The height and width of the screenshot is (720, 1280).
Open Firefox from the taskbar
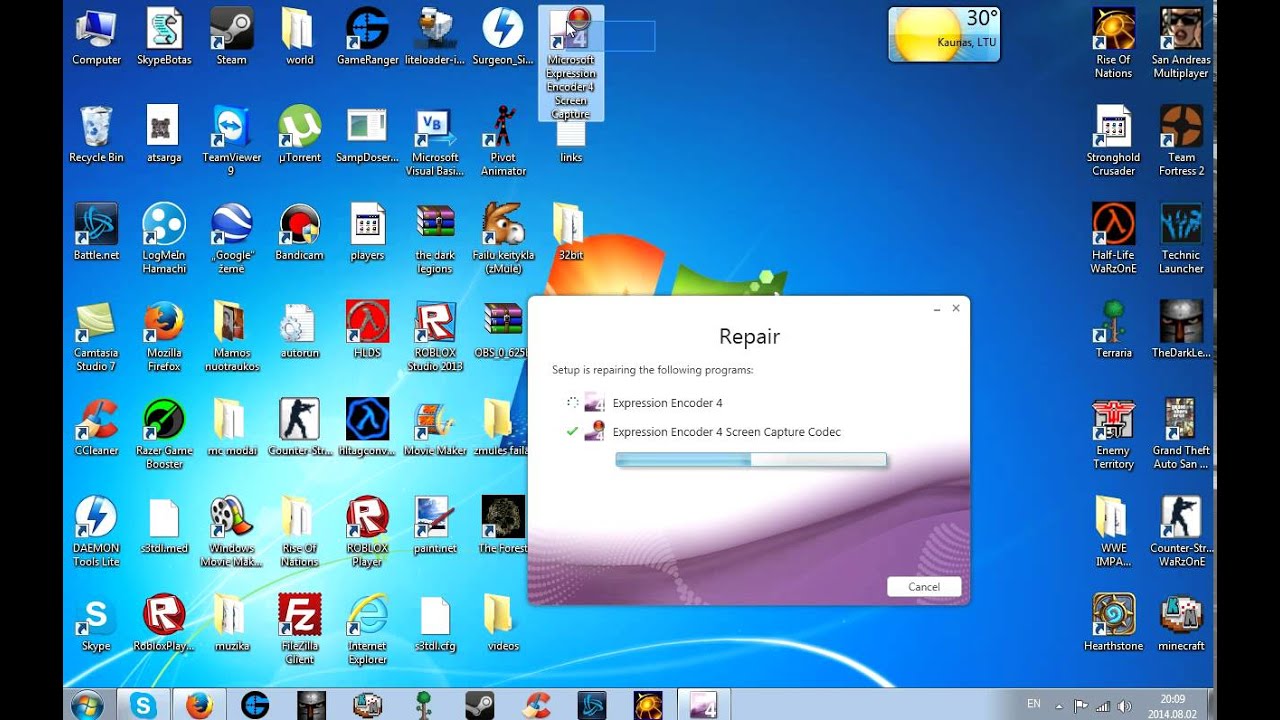[x=199, y=705]
